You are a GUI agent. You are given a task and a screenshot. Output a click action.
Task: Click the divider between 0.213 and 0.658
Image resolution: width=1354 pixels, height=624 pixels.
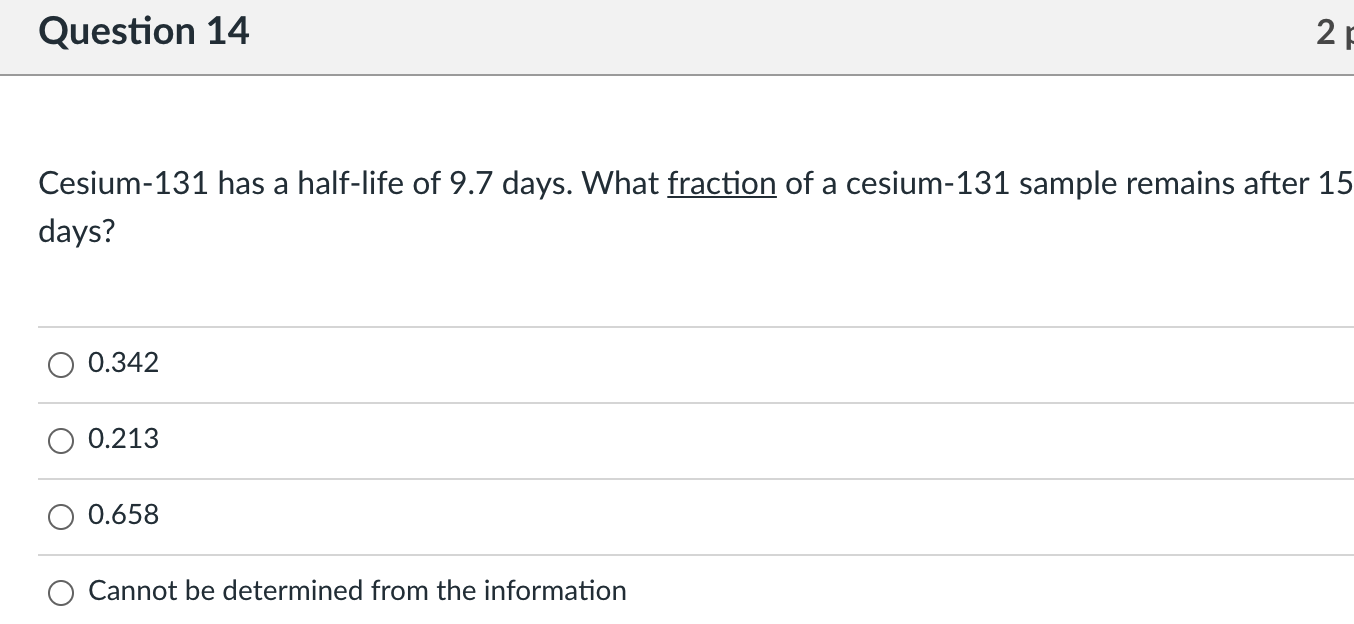coord(677,478)
